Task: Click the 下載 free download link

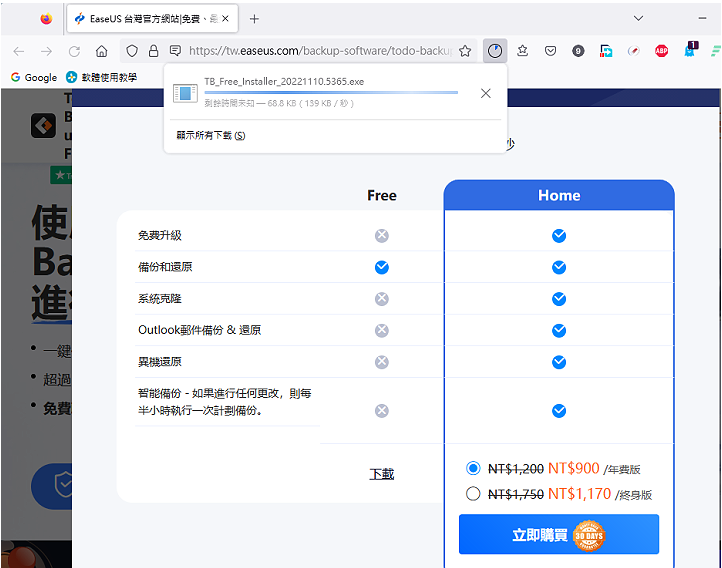Action: pyautogui.click(x=382, y=474)
